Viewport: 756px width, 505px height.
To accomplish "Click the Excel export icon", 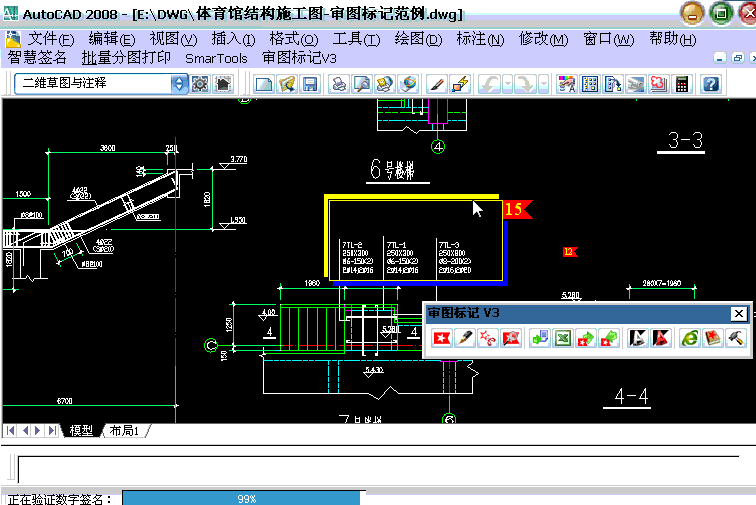I will 563,338.
